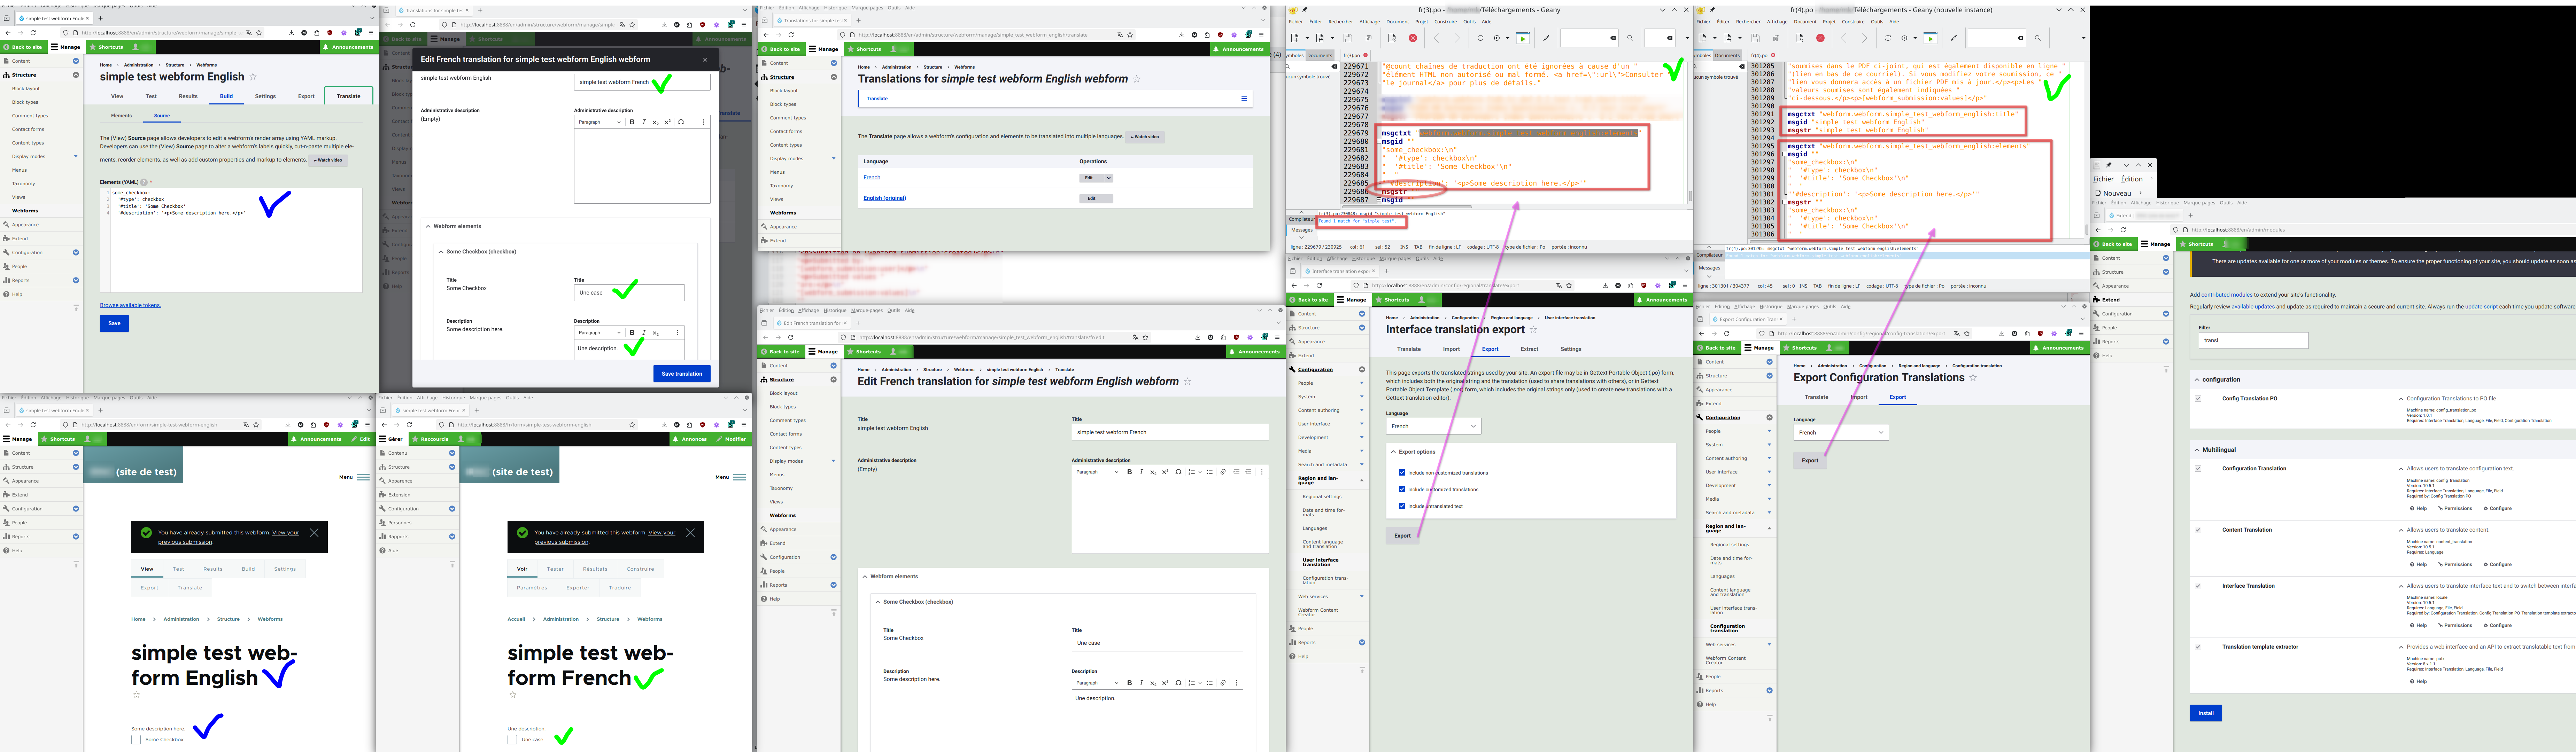The image size is (2576, 752).
Task: Favorite the Export Configuration Translations page star
Action: pos(1973,378)
